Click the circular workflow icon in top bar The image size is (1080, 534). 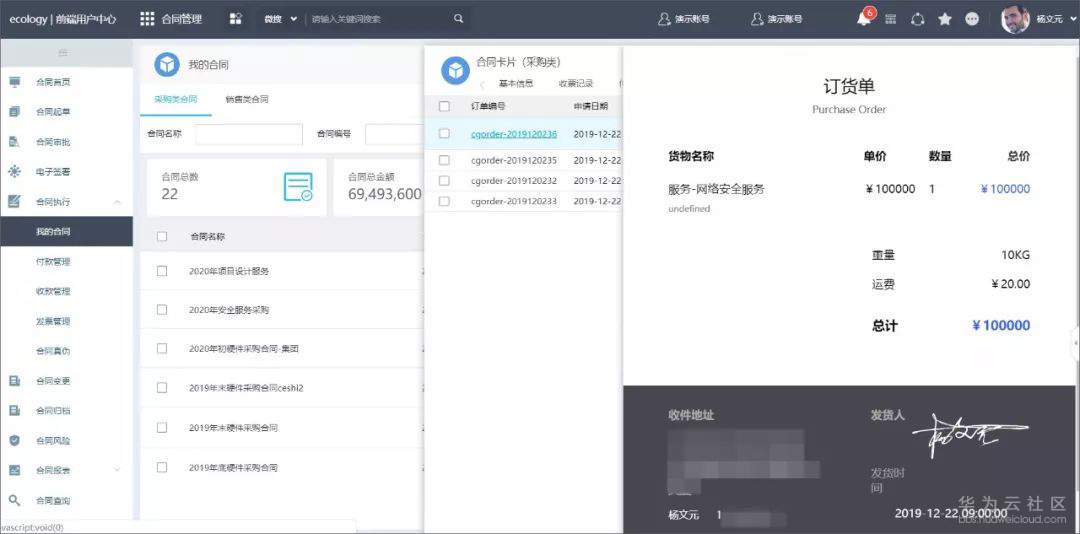click(x=917, y=19)
